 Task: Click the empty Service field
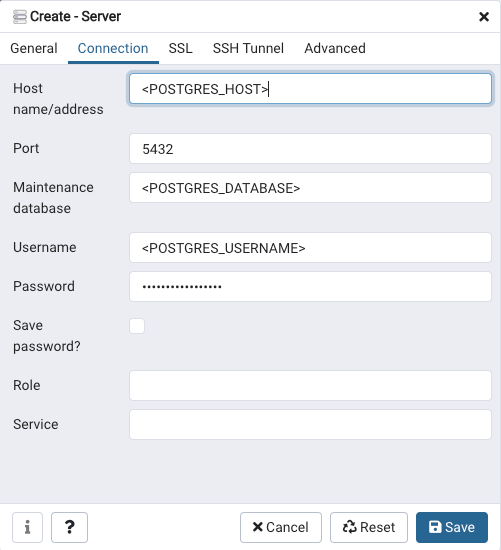coord(310,424)
